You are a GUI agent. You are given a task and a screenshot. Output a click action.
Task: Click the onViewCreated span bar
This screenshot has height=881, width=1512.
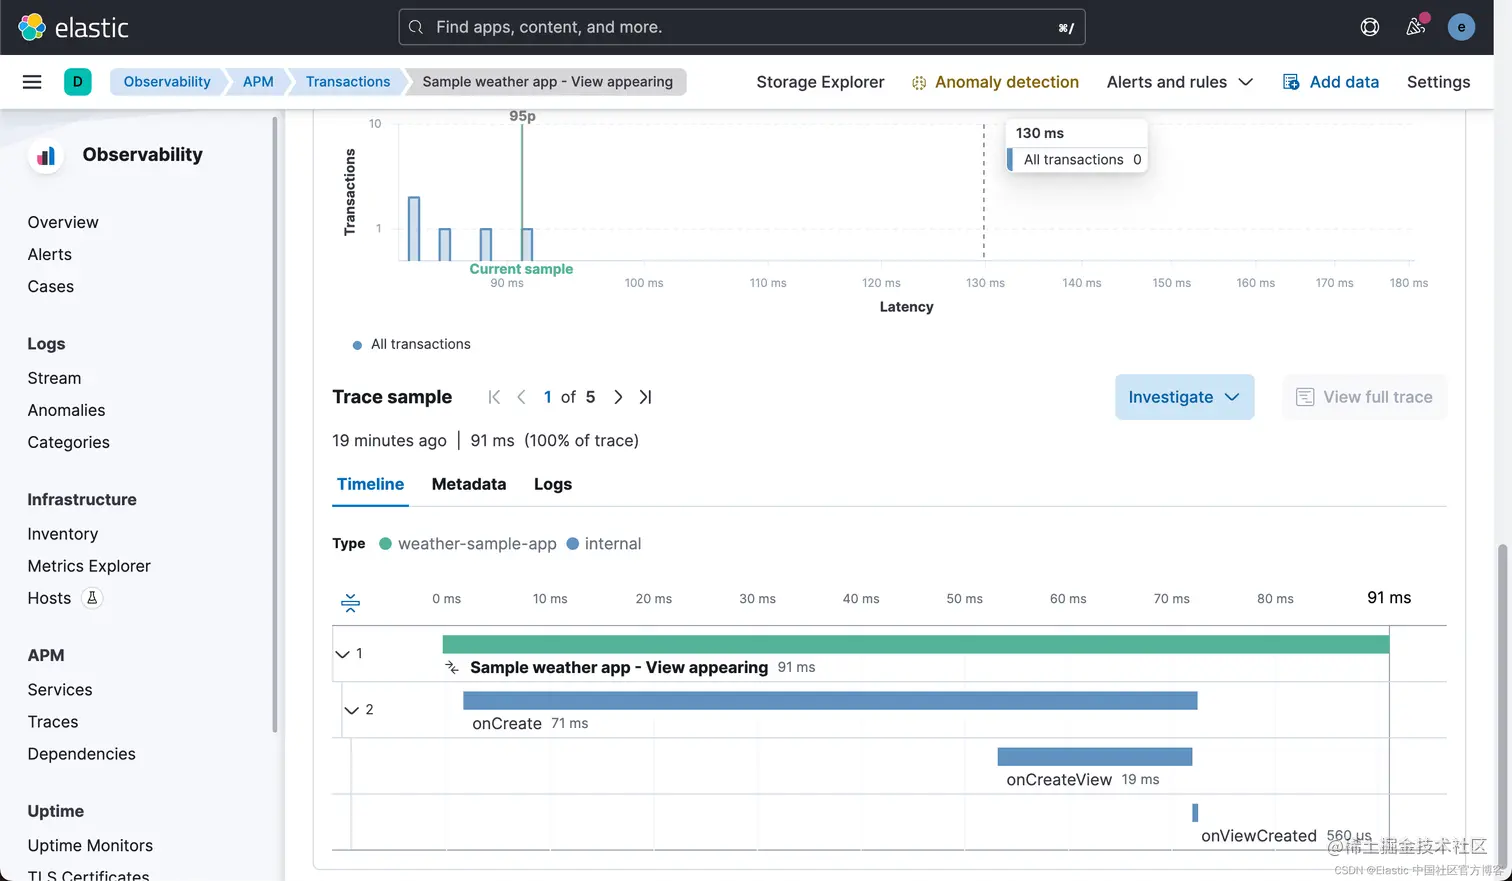[x=1195, y=813]
